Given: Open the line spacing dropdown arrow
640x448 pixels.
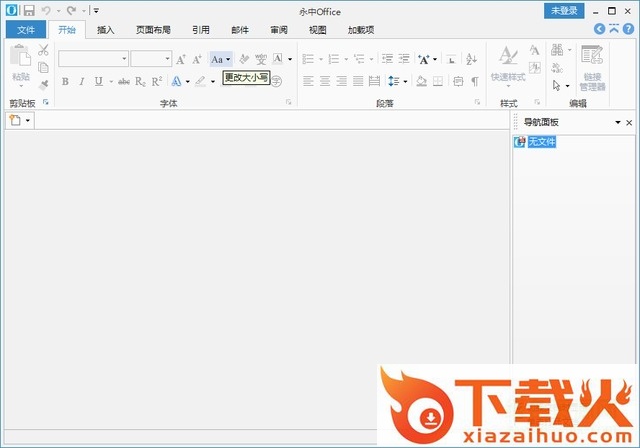Looking at the screenshot, I should pyautogui.click(x=405, y=82).
